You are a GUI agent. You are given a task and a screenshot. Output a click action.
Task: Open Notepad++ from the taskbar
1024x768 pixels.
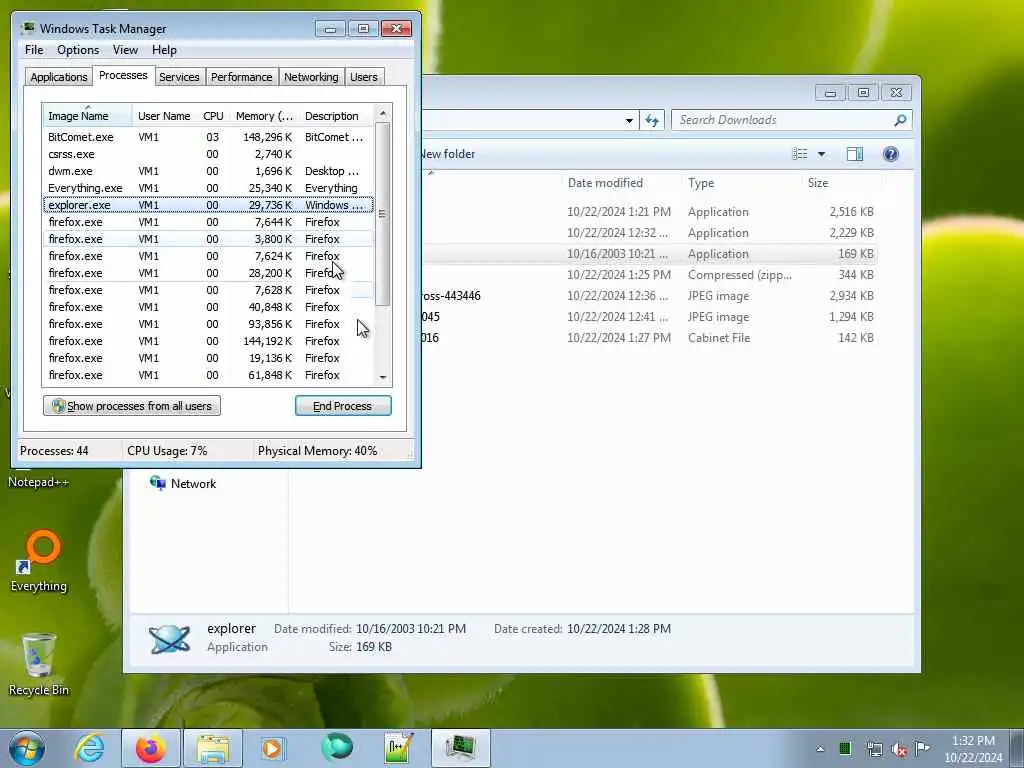pos(398,748)
